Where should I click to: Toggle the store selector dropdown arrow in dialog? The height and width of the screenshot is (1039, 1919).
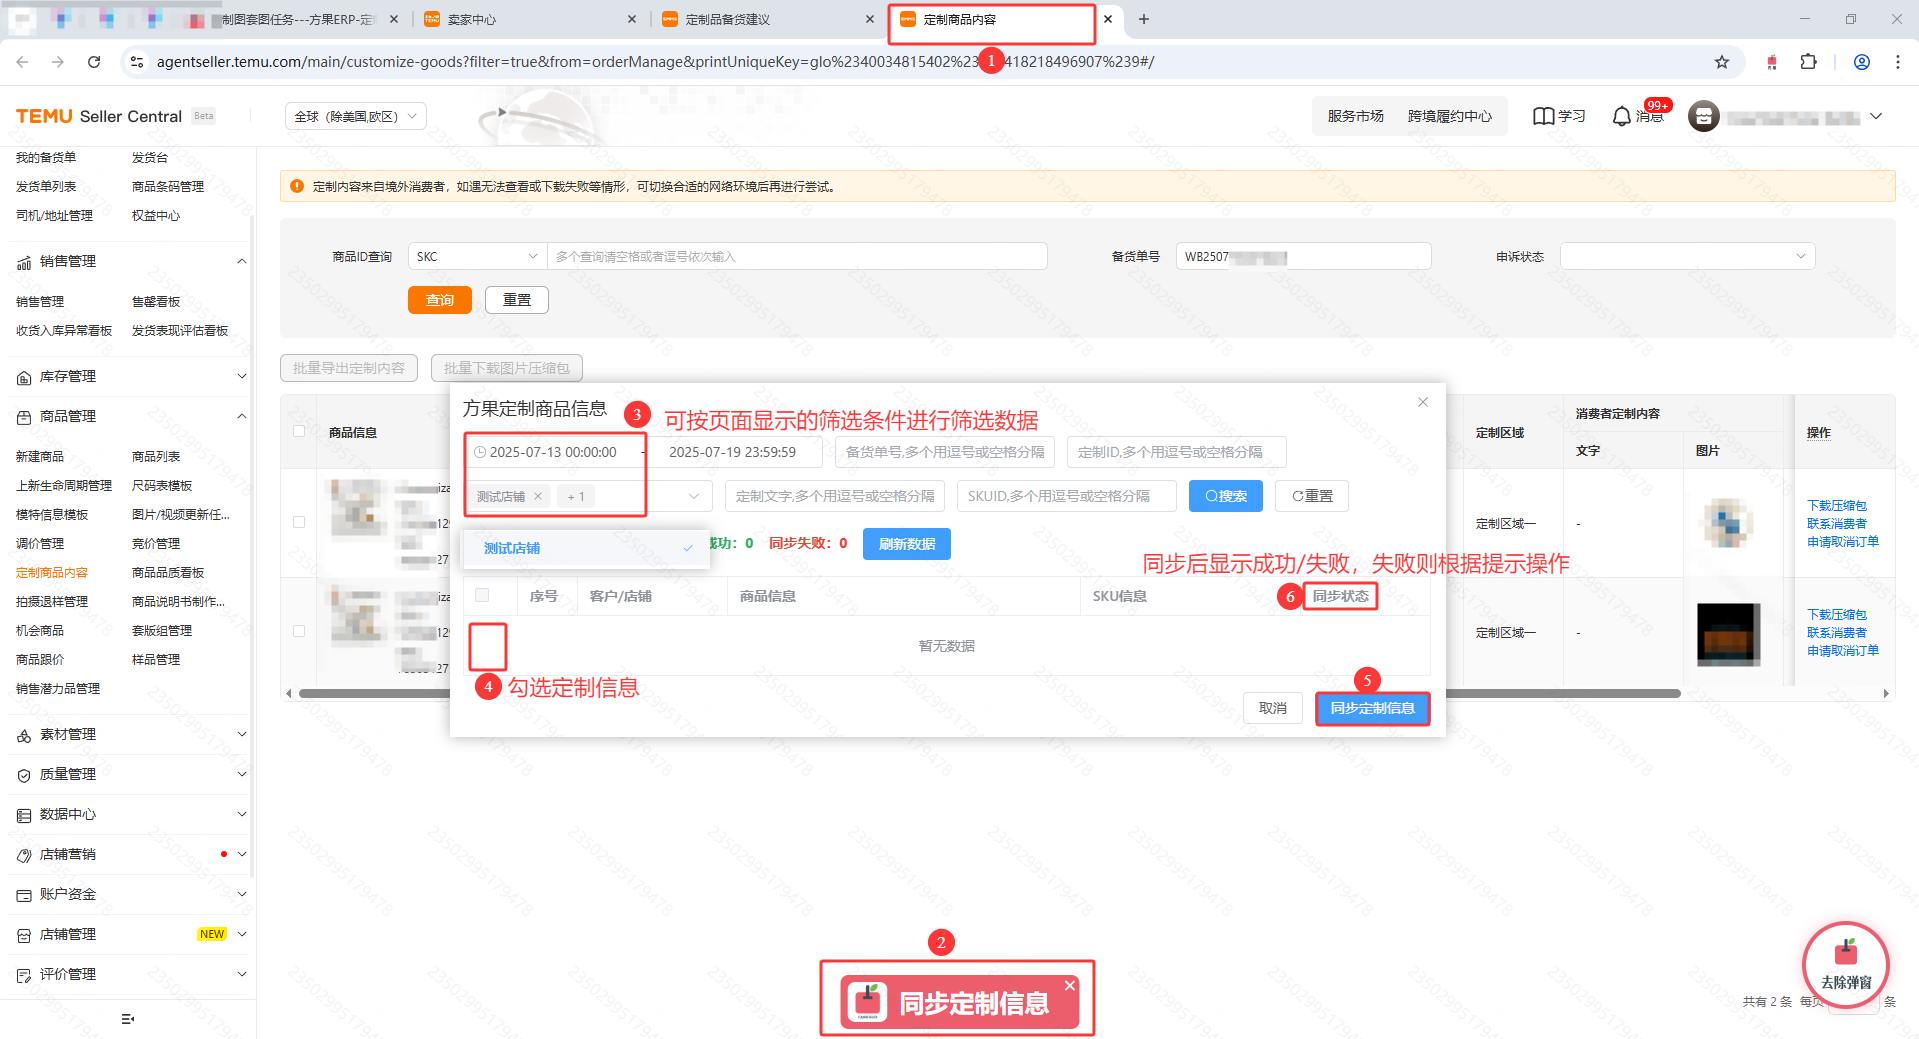point(694,496)
